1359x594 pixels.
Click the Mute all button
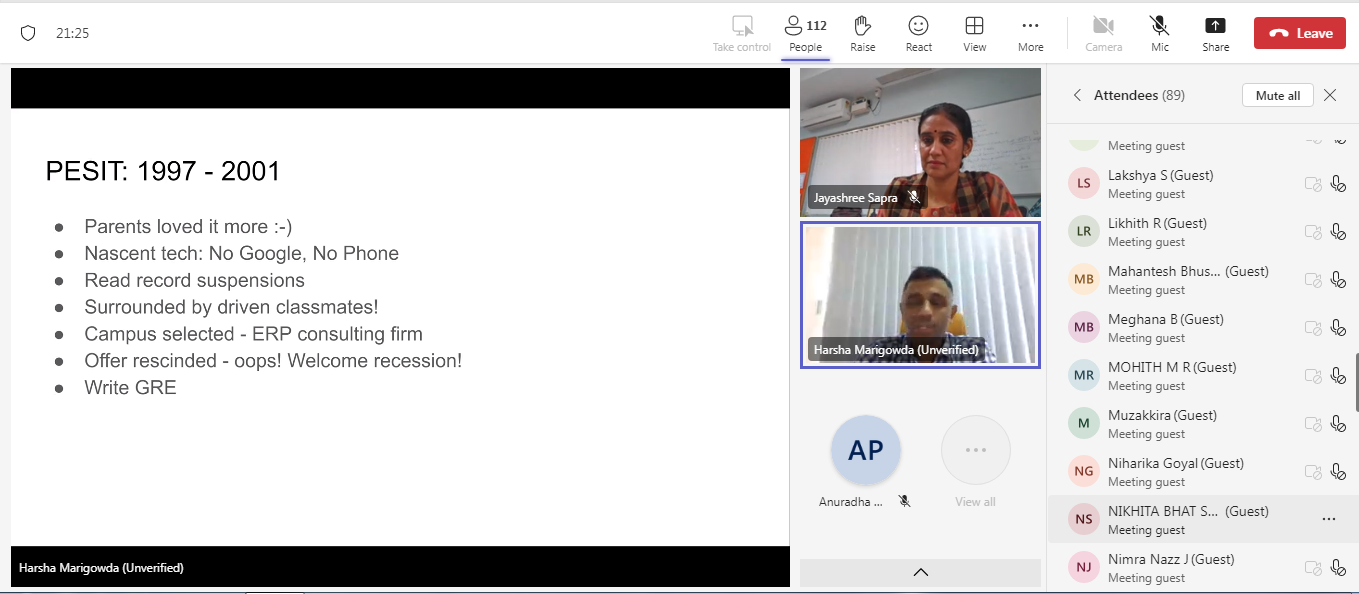[x=1277, y=95]
